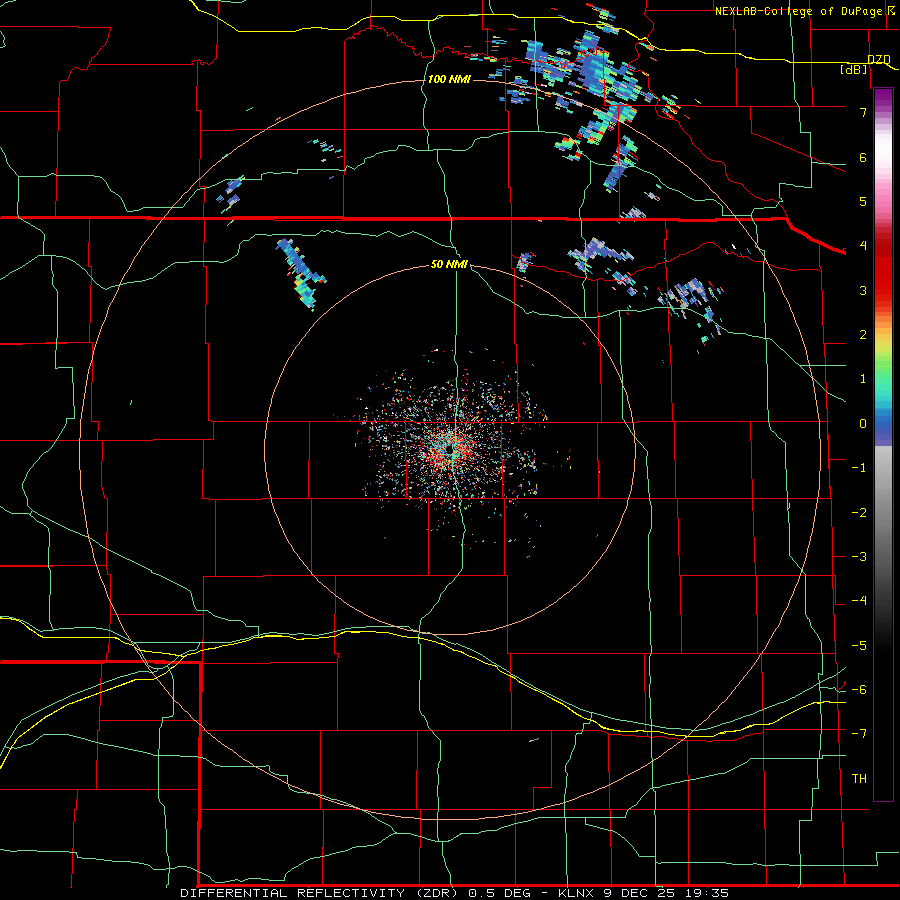Click 'DIFFERENTIAL REFLECTIVITY (ZDR)' in the caption
This screenshot has width=900, height=900.
[319, 893]
